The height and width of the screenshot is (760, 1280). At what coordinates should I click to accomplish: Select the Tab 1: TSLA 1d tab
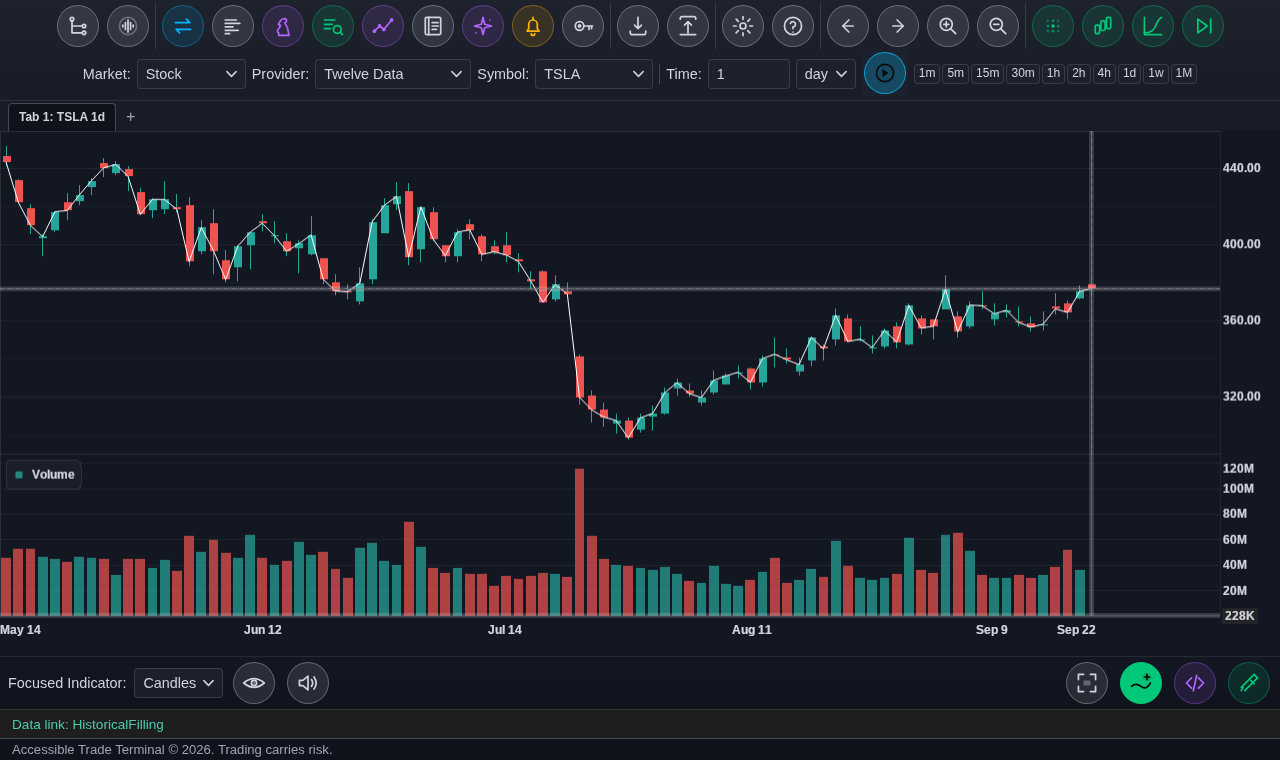[62, 117]
